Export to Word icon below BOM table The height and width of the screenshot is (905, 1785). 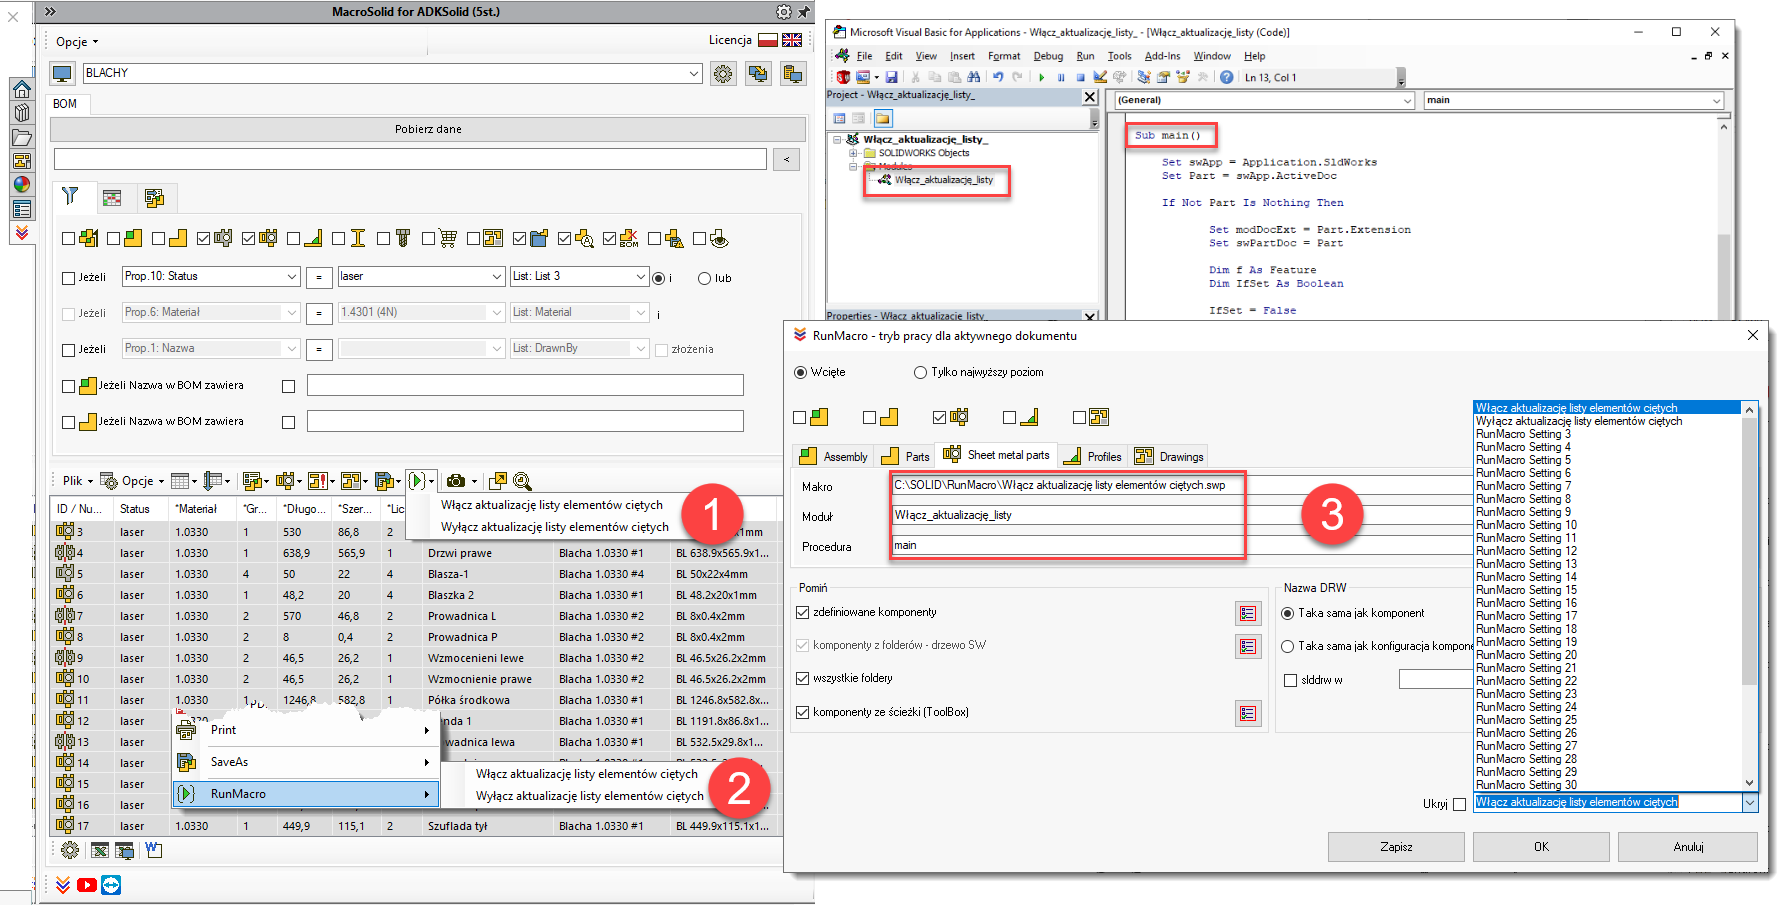click(153, 850)
